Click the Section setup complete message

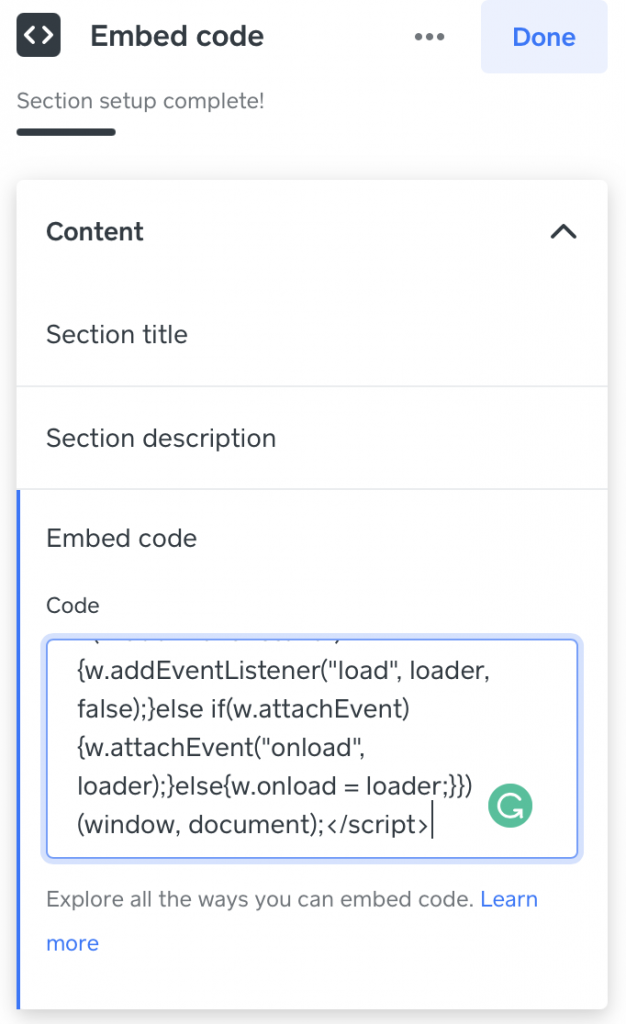[139, 101]
